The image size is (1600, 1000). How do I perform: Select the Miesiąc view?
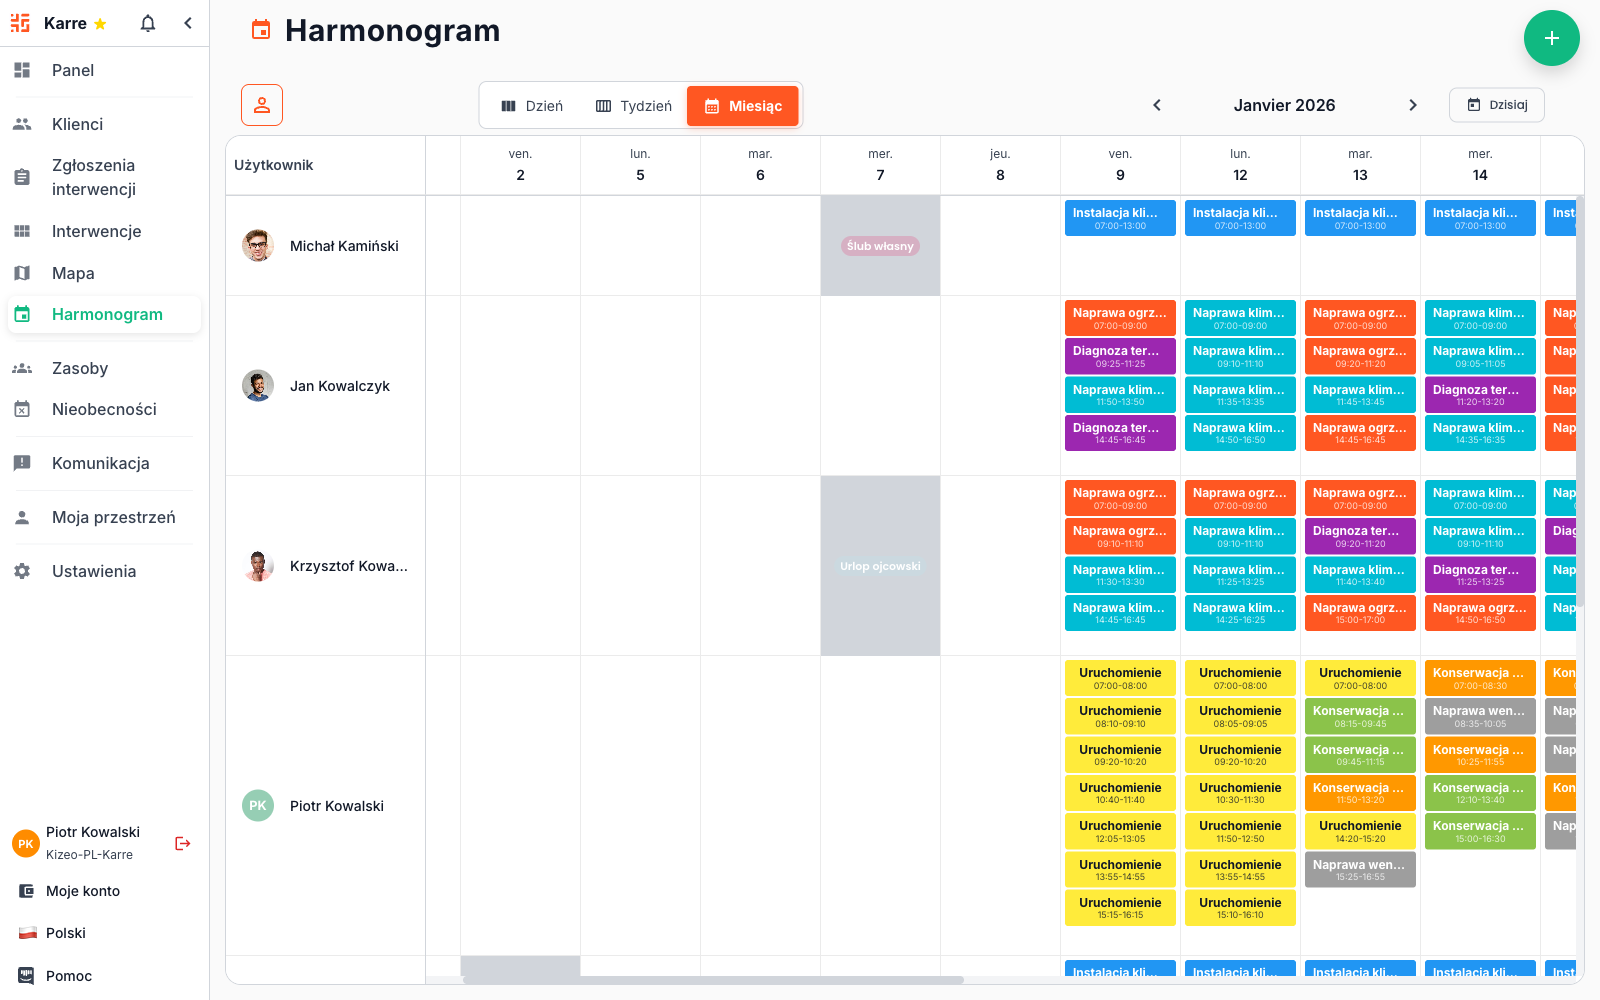click(x=743, y=106)
